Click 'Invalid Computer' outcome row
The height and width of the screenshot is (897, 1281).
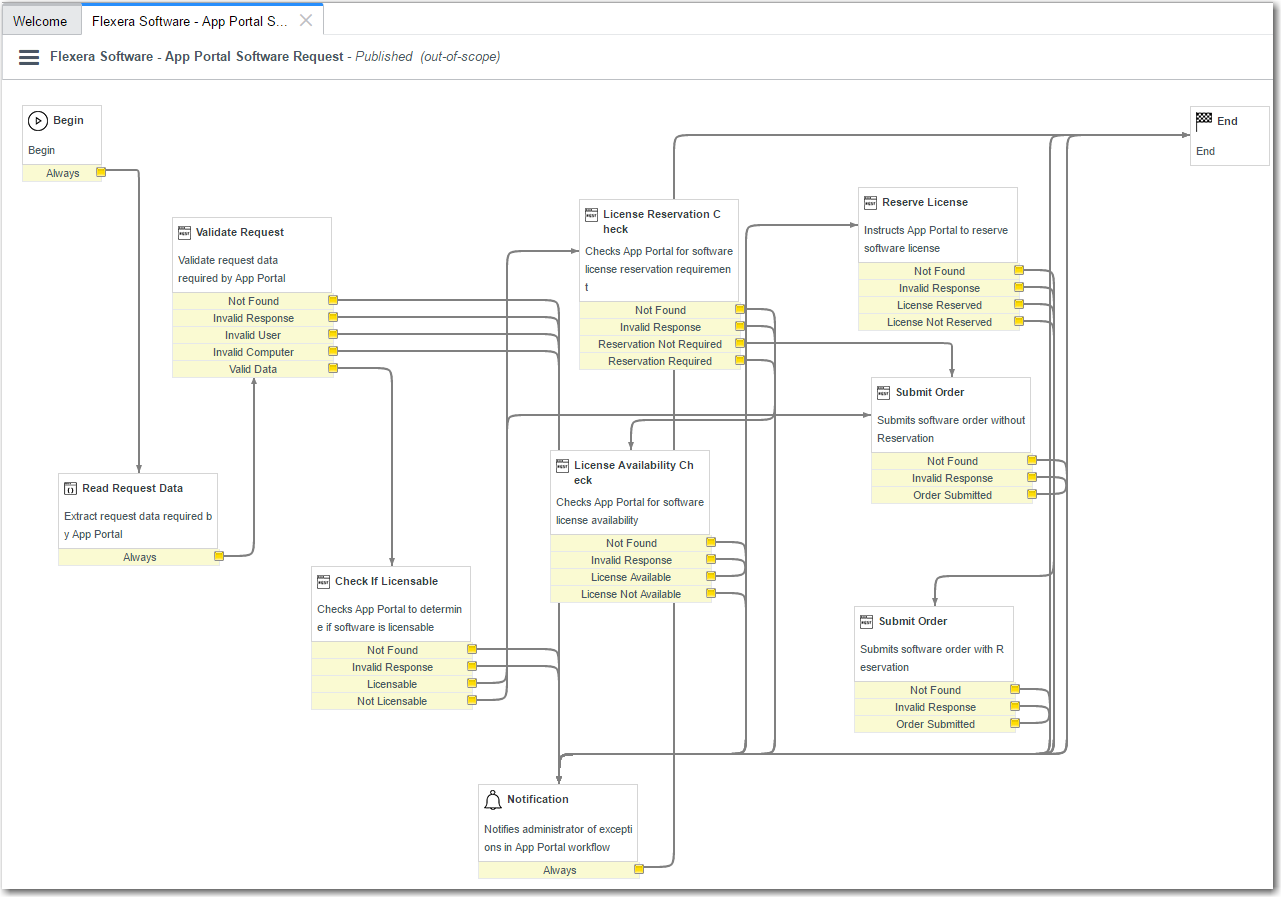[x=253, y=352]
